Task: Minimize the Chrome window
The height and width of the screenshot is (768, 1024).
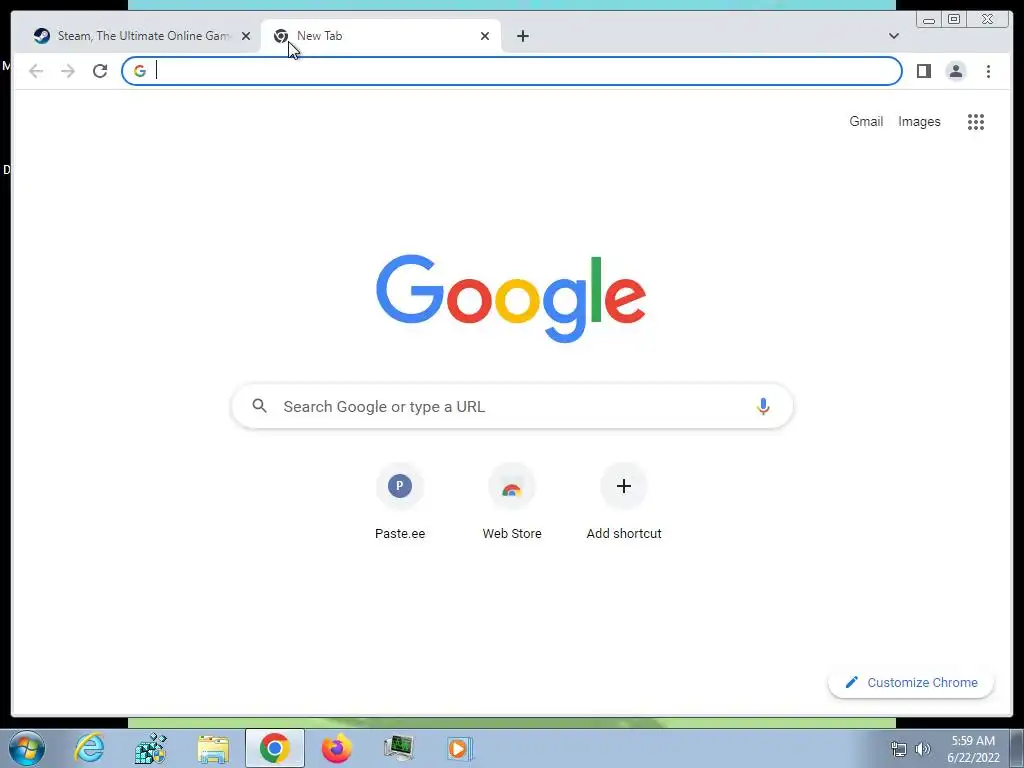Action: [929, 19]
